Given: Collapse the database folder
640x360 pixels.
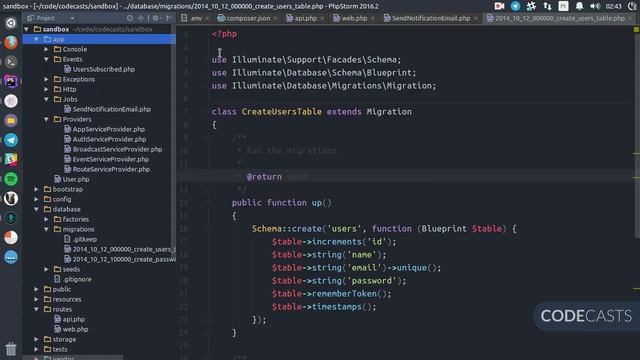Looking at the screenshot, I should point(37,209).
